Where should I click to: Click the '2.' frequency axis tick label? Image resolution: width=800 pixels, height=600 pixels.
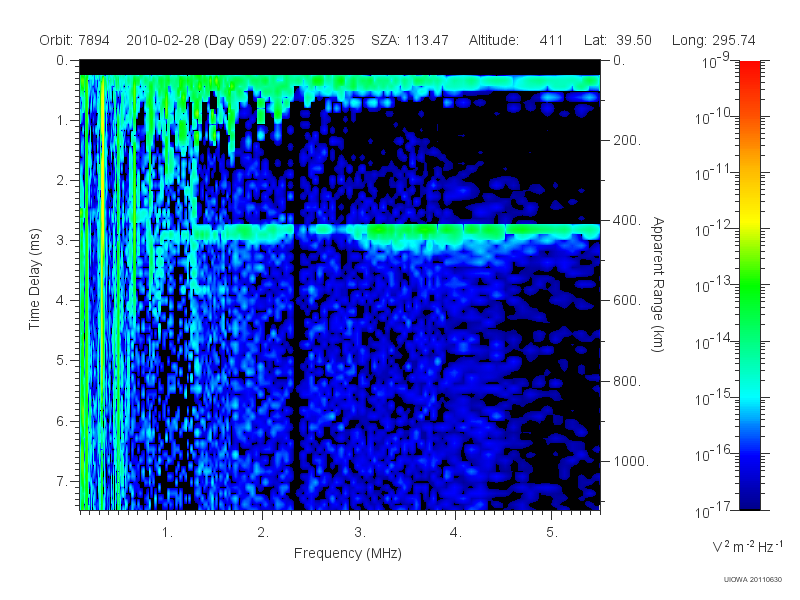tap(263, 533)
